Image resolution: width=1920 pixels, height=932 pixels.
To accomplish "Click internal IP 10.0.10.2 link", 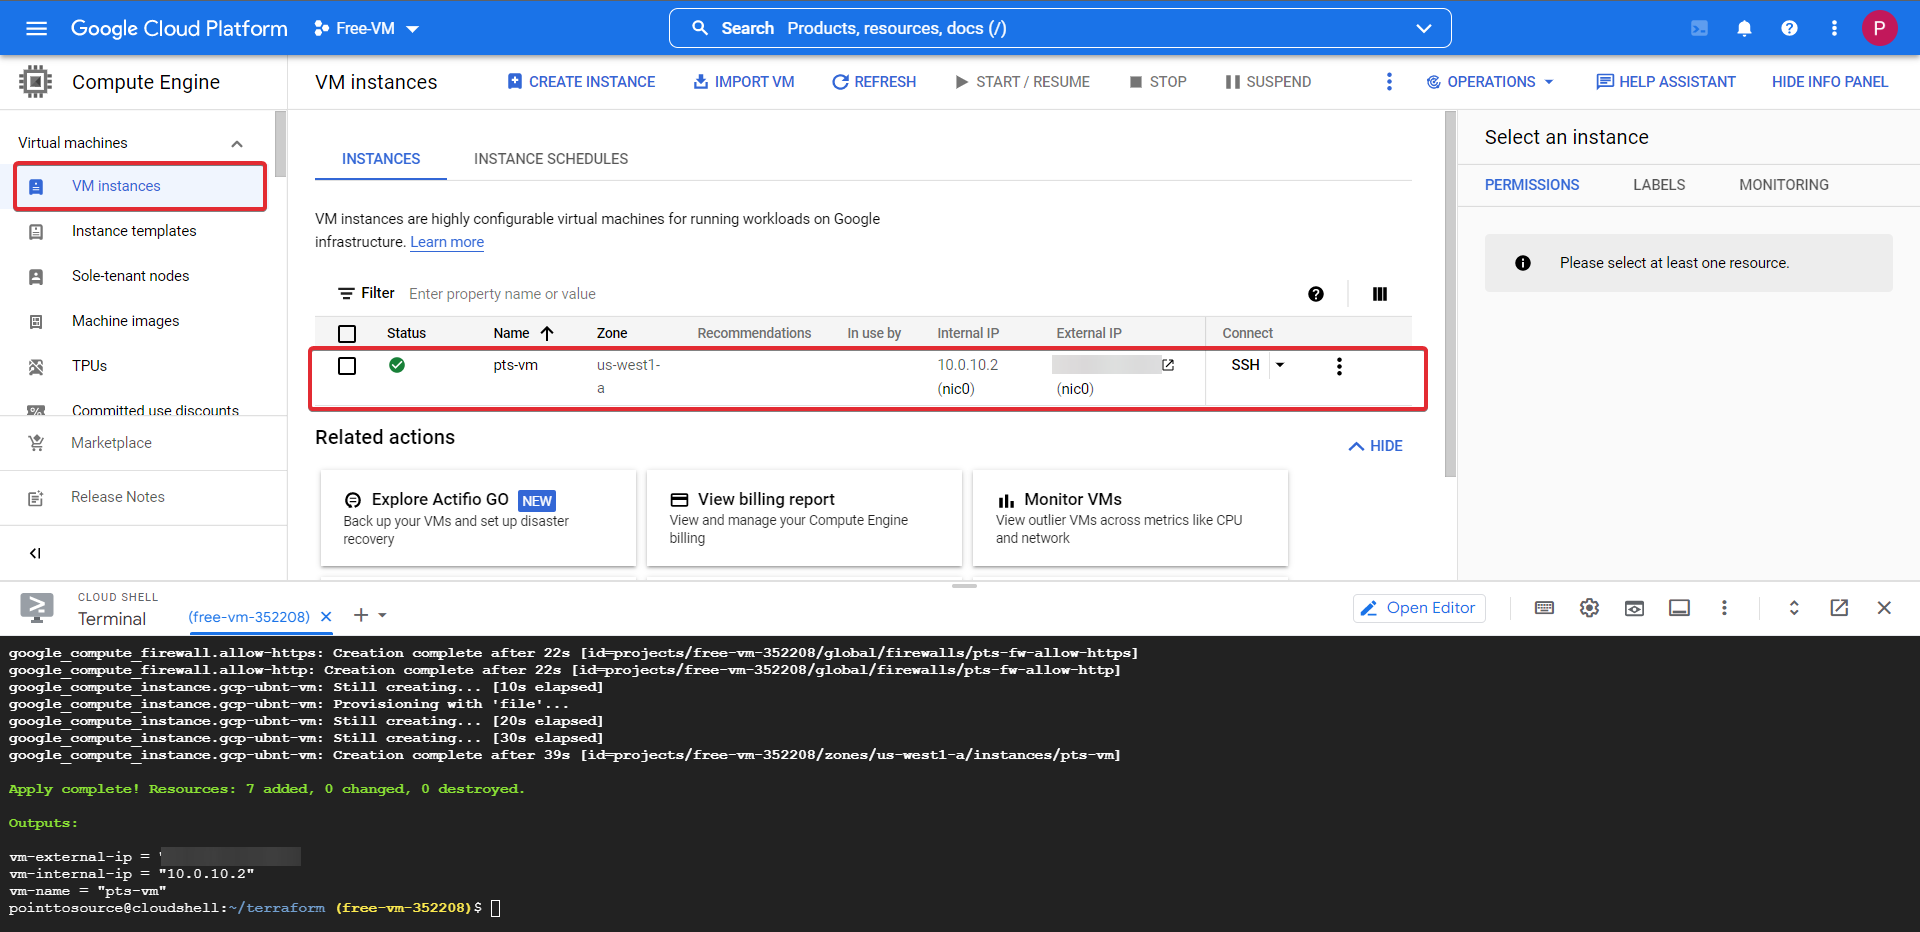I will tap(967, 365).
